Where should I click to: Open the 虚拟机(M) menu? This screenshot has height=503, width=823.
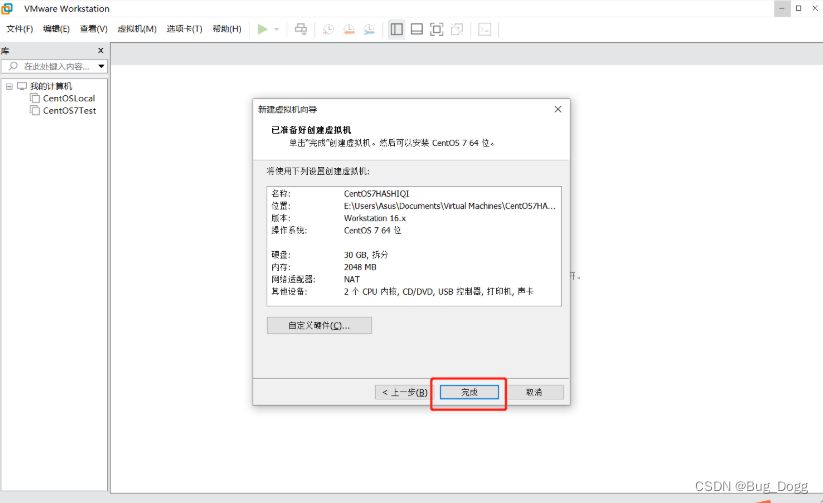tap(137, 29)
